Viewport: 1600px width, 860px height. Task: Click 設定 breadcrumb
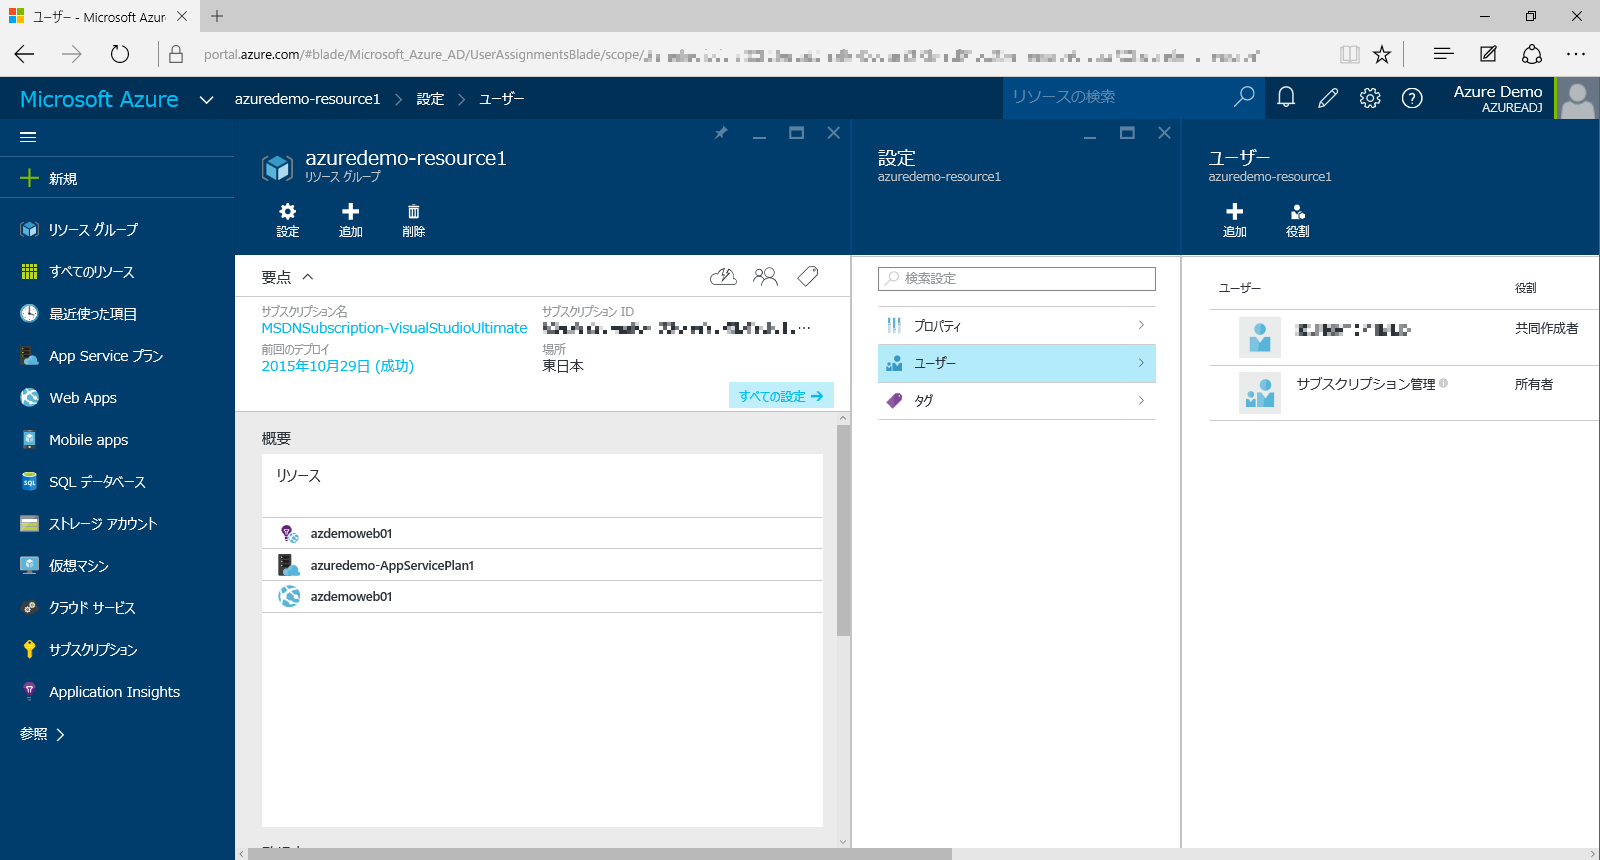click(430, 99)
